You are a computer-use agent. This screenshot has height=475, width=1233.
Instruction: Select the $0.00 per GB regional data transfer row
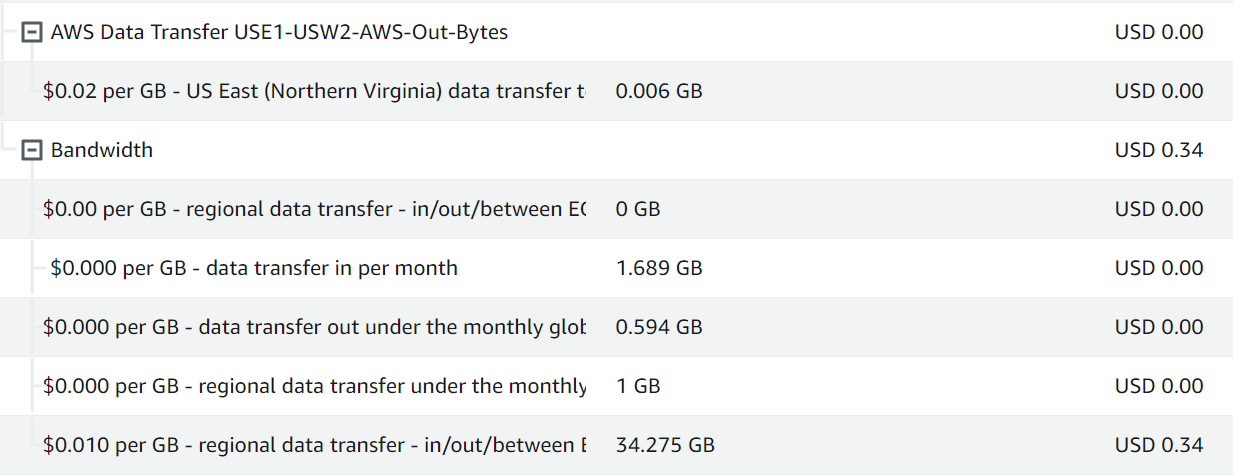[x=313, y=209]
